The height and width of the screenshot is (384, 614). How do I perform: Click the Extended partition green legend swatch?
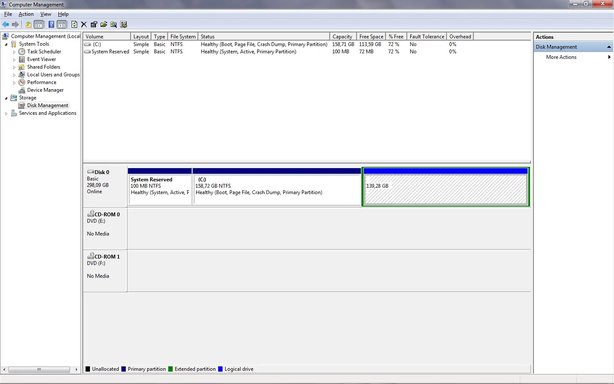pyautogui.click(x=170, y=369)
